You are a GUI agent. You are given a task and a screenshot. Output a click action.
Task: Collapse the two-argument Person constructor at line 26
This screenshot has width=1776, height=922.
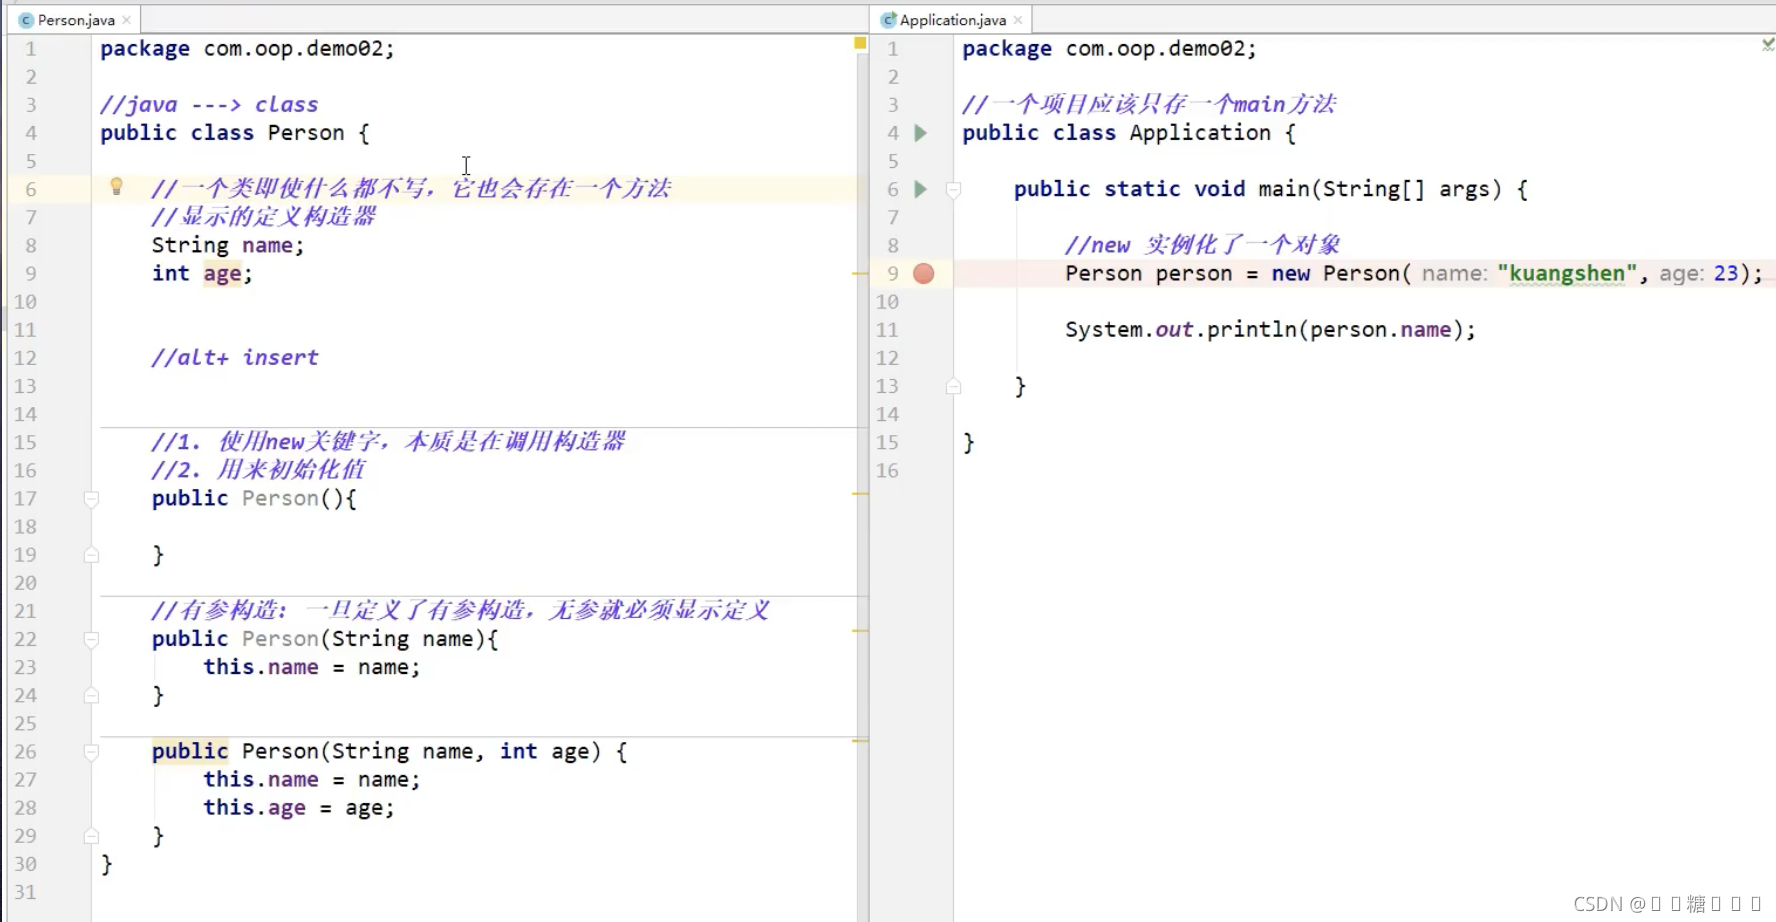[x=91, y=751]
